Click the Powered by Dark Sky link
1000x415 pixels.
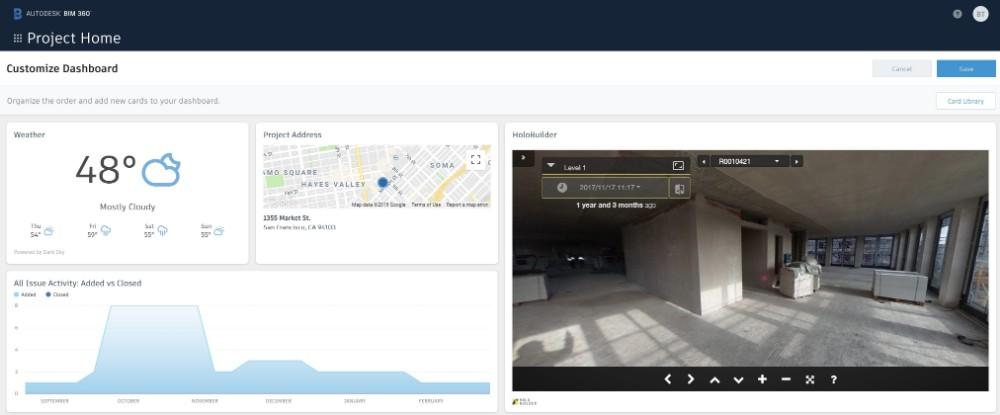(x=39, y=252)
